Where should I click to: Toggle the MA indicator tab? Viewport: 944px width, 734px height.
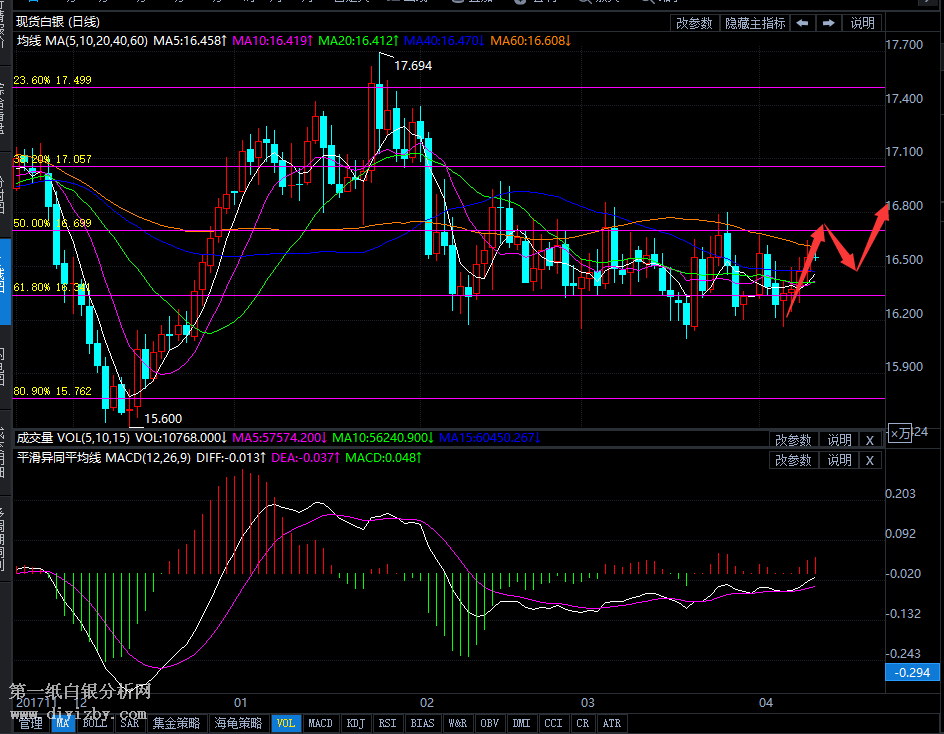click(x=63, y=723)
